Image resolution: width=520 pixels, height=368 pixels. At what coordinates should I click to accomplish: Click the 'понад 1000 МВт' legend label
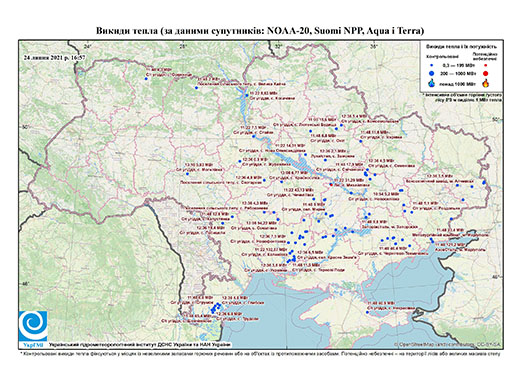(x=458, y=83)
